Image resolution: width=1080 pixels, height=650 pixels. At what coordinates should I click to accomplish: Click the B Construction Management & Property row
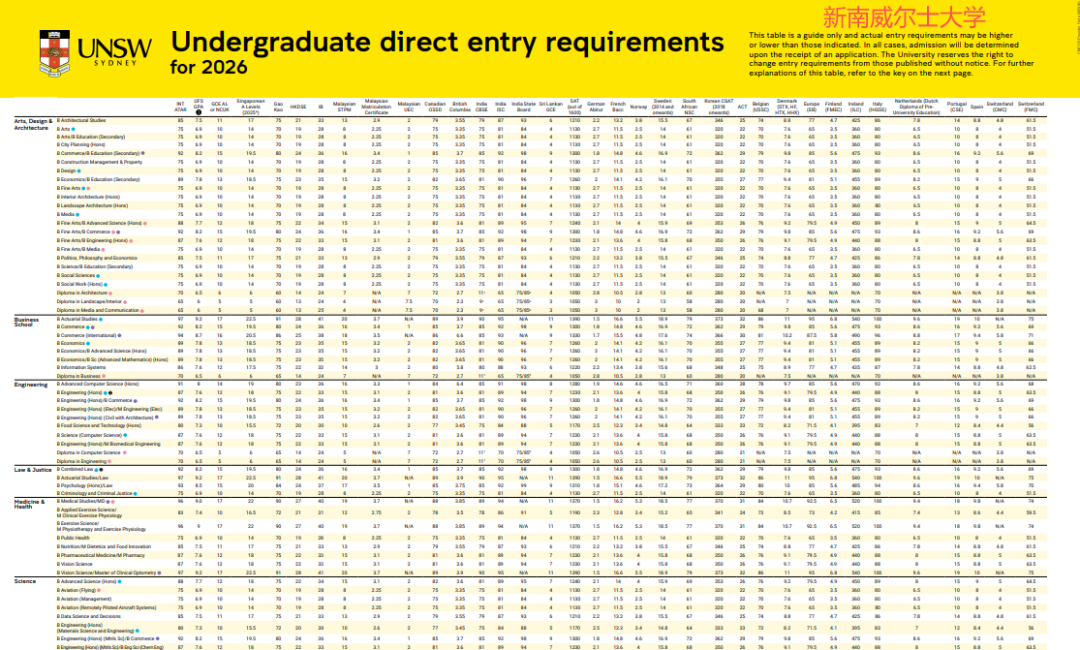coord(100,161)
